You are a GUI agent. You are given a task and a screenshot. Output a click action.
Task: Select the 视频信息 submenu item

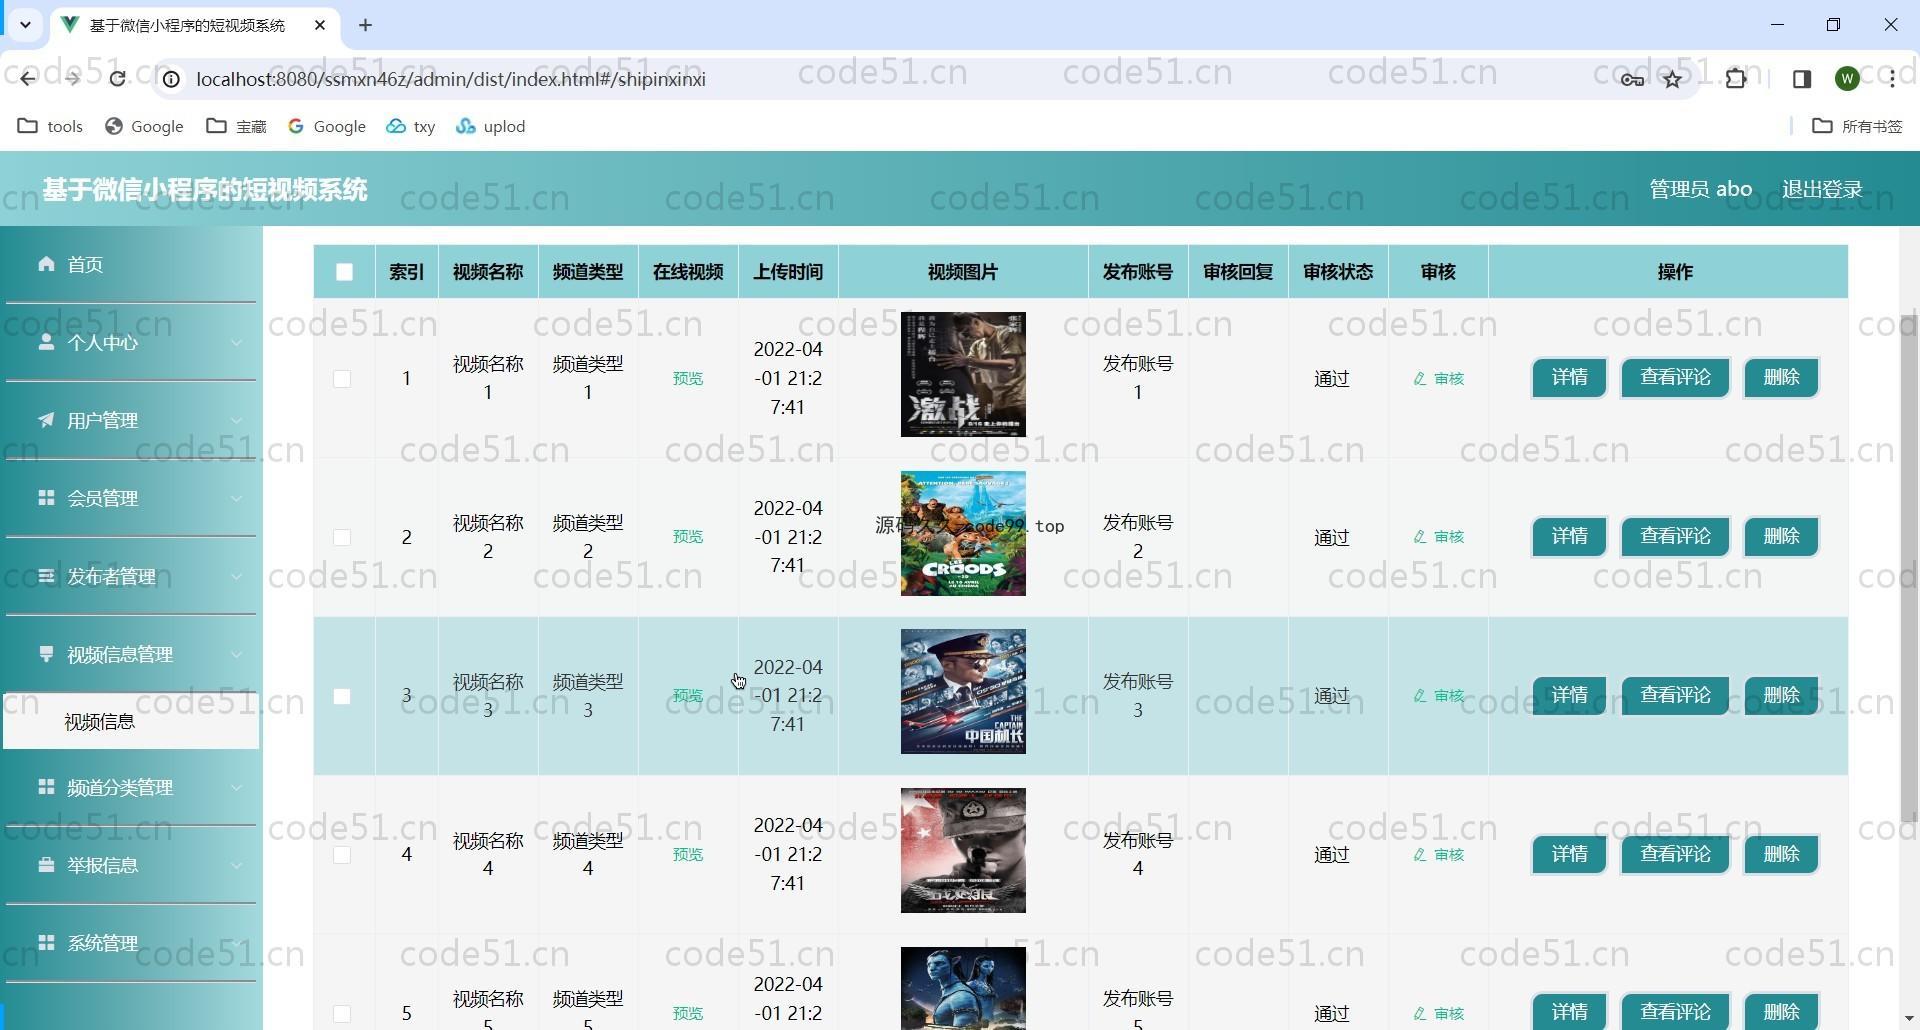point(131,721)
